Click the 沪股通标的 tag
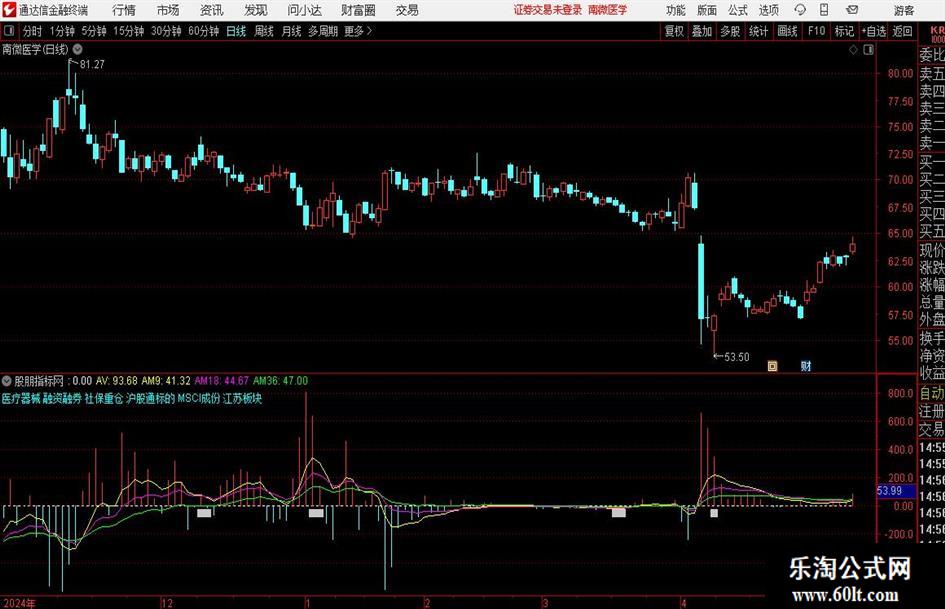945x609 pixels. click(x=150, y=399)
